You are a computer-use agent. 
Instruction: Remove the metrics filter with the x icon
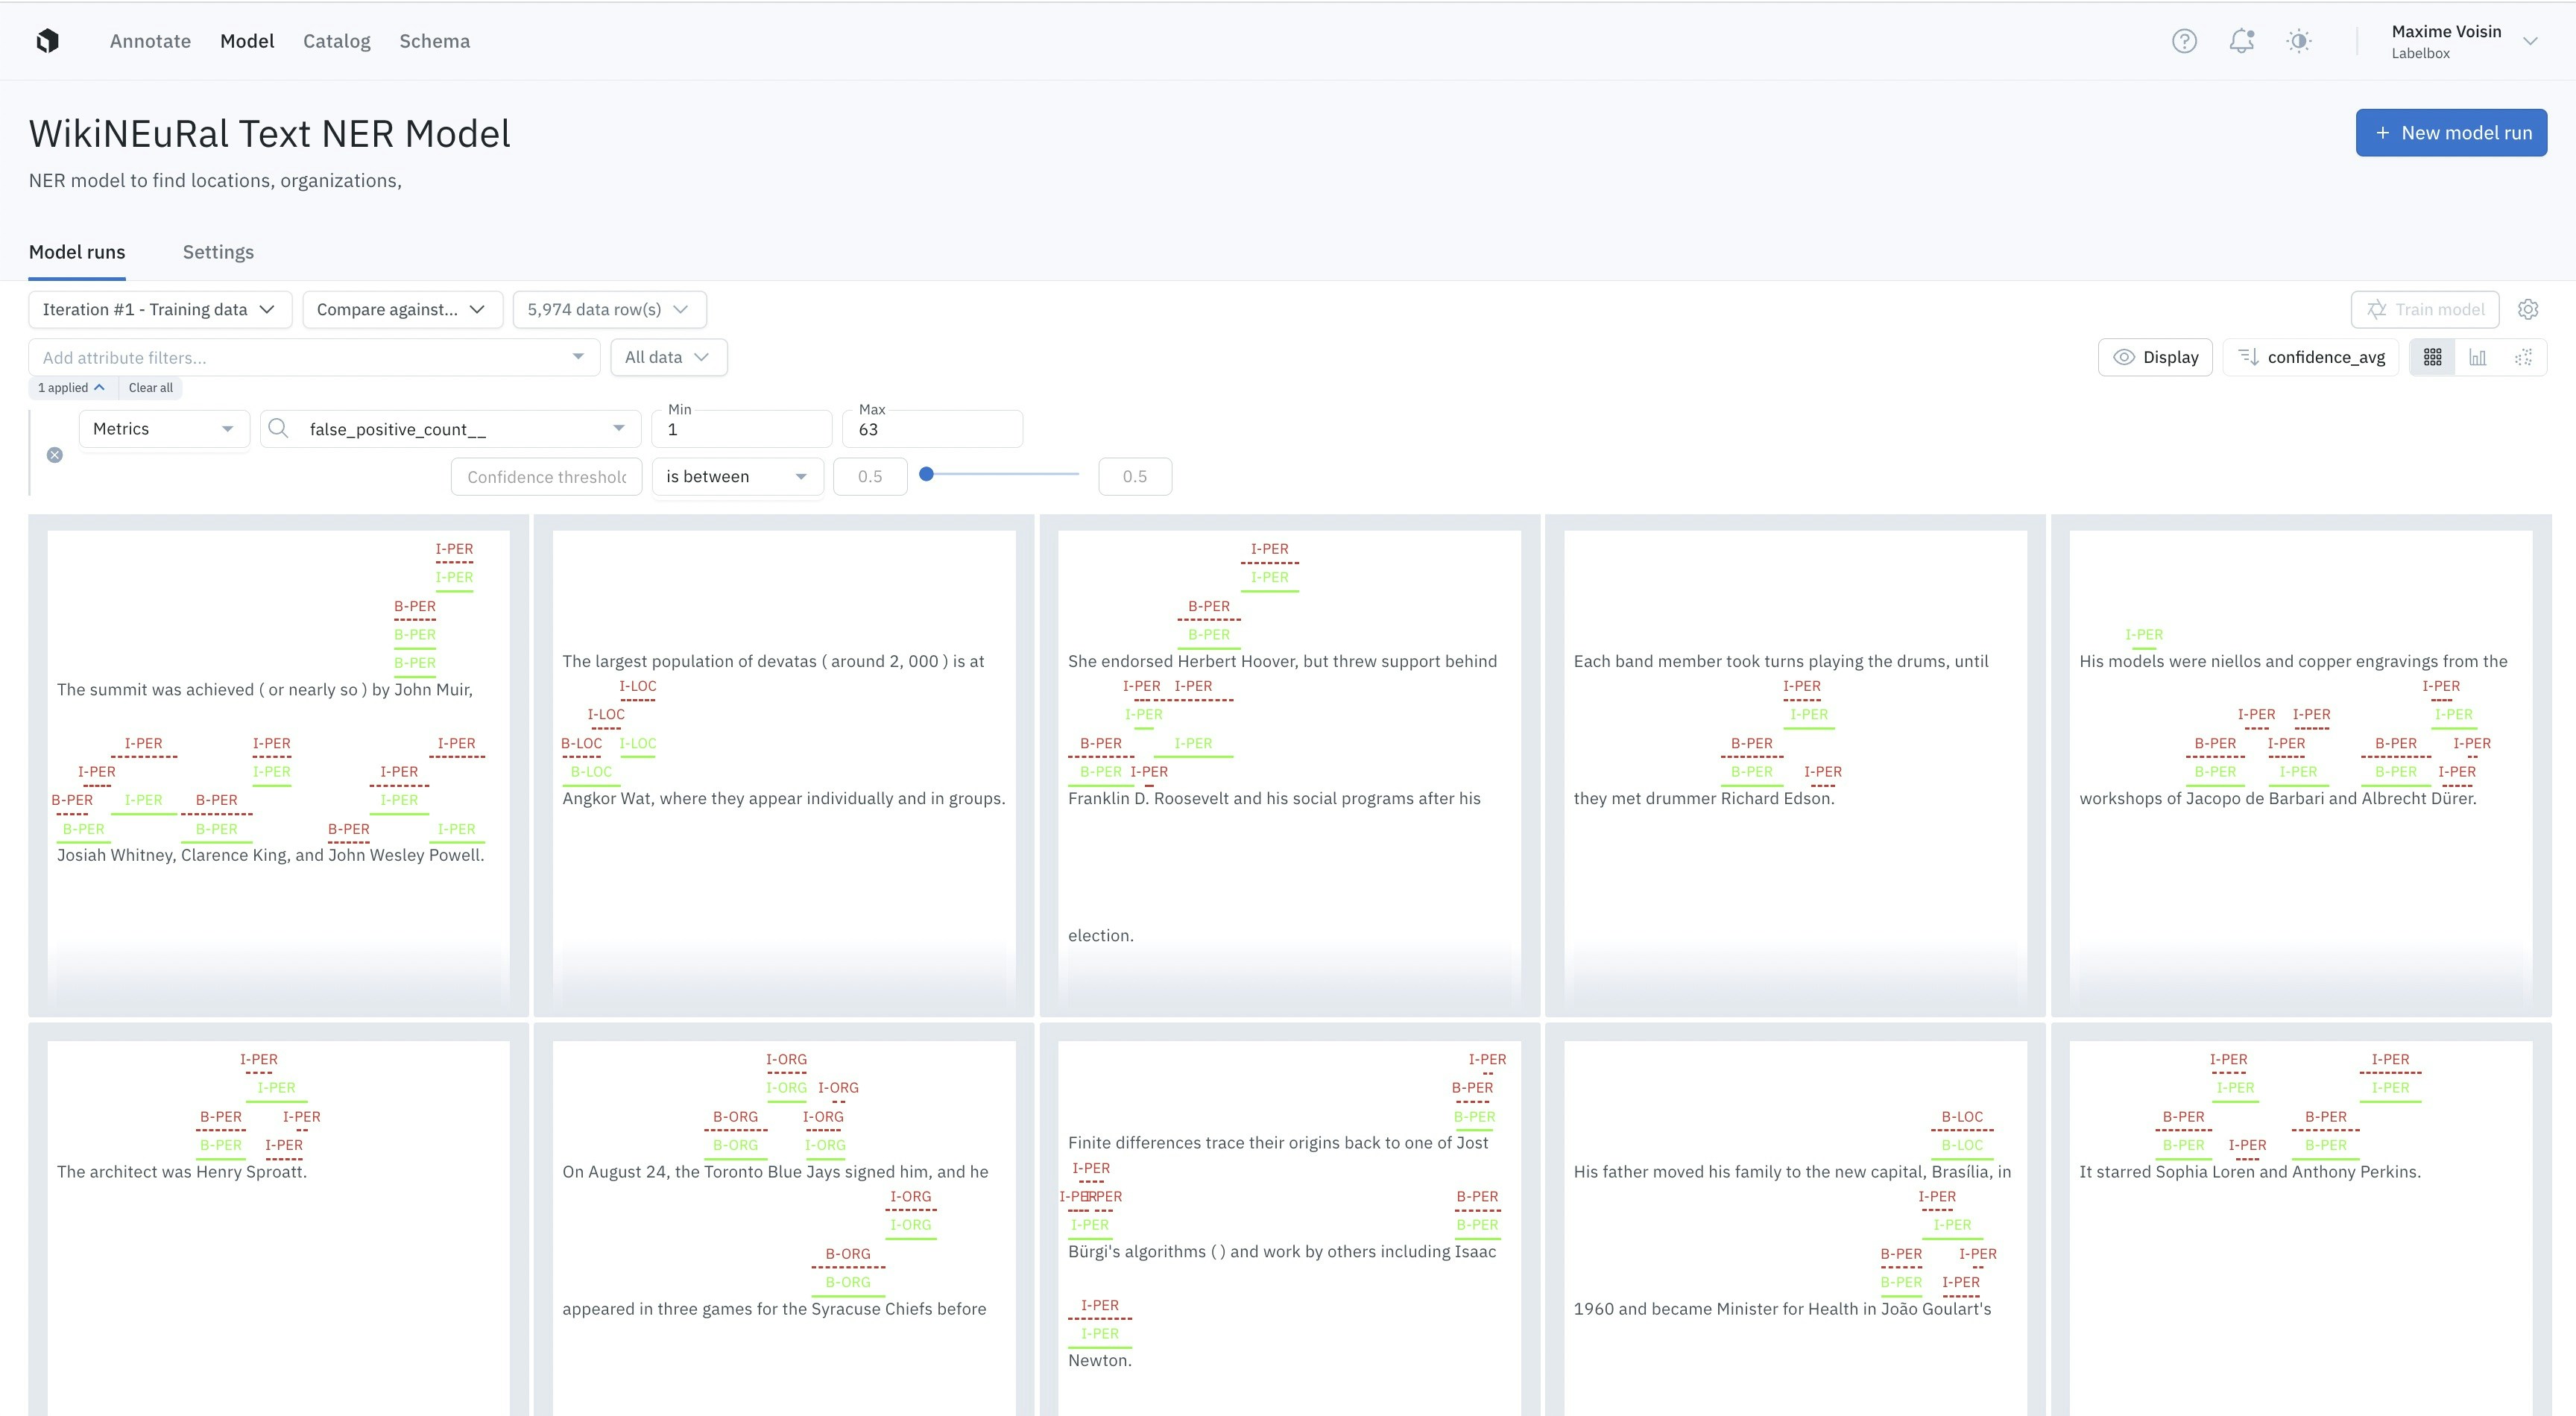pos(55,455)
